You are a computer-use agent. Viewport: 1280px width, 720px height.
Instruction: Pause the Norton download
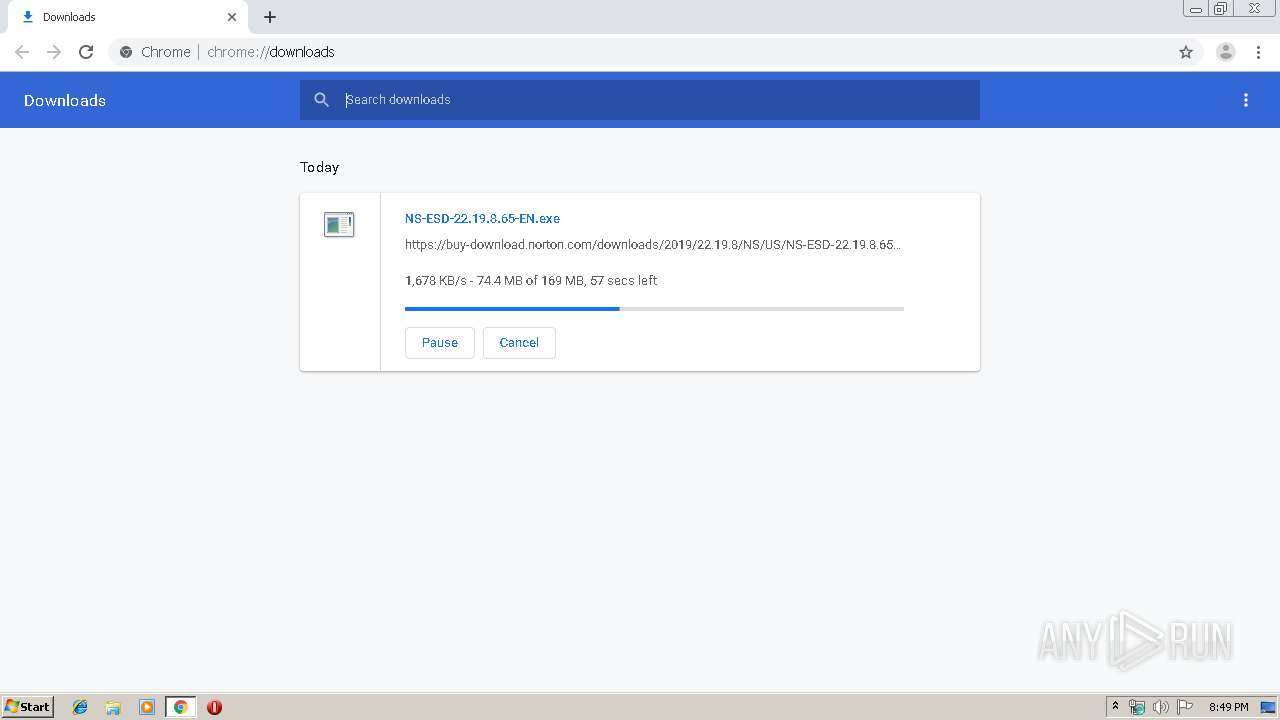pos(440,342)
